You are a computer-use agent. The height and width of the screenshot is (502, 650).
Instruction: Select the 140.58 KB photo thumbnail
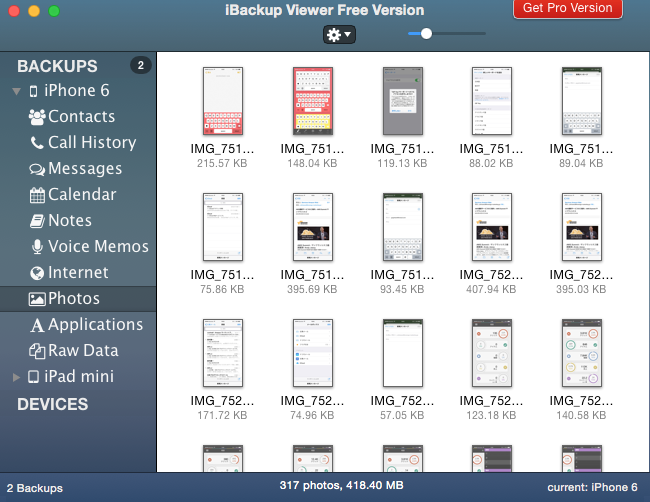(x=582, y=353)
